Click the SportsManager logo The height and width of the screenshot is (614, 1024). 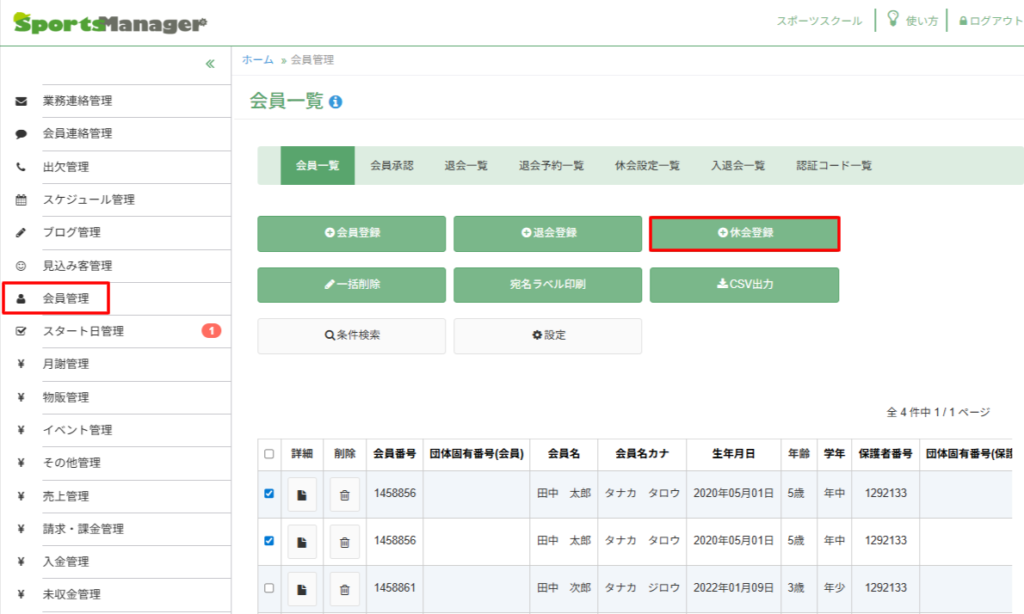tap(110, 23)
